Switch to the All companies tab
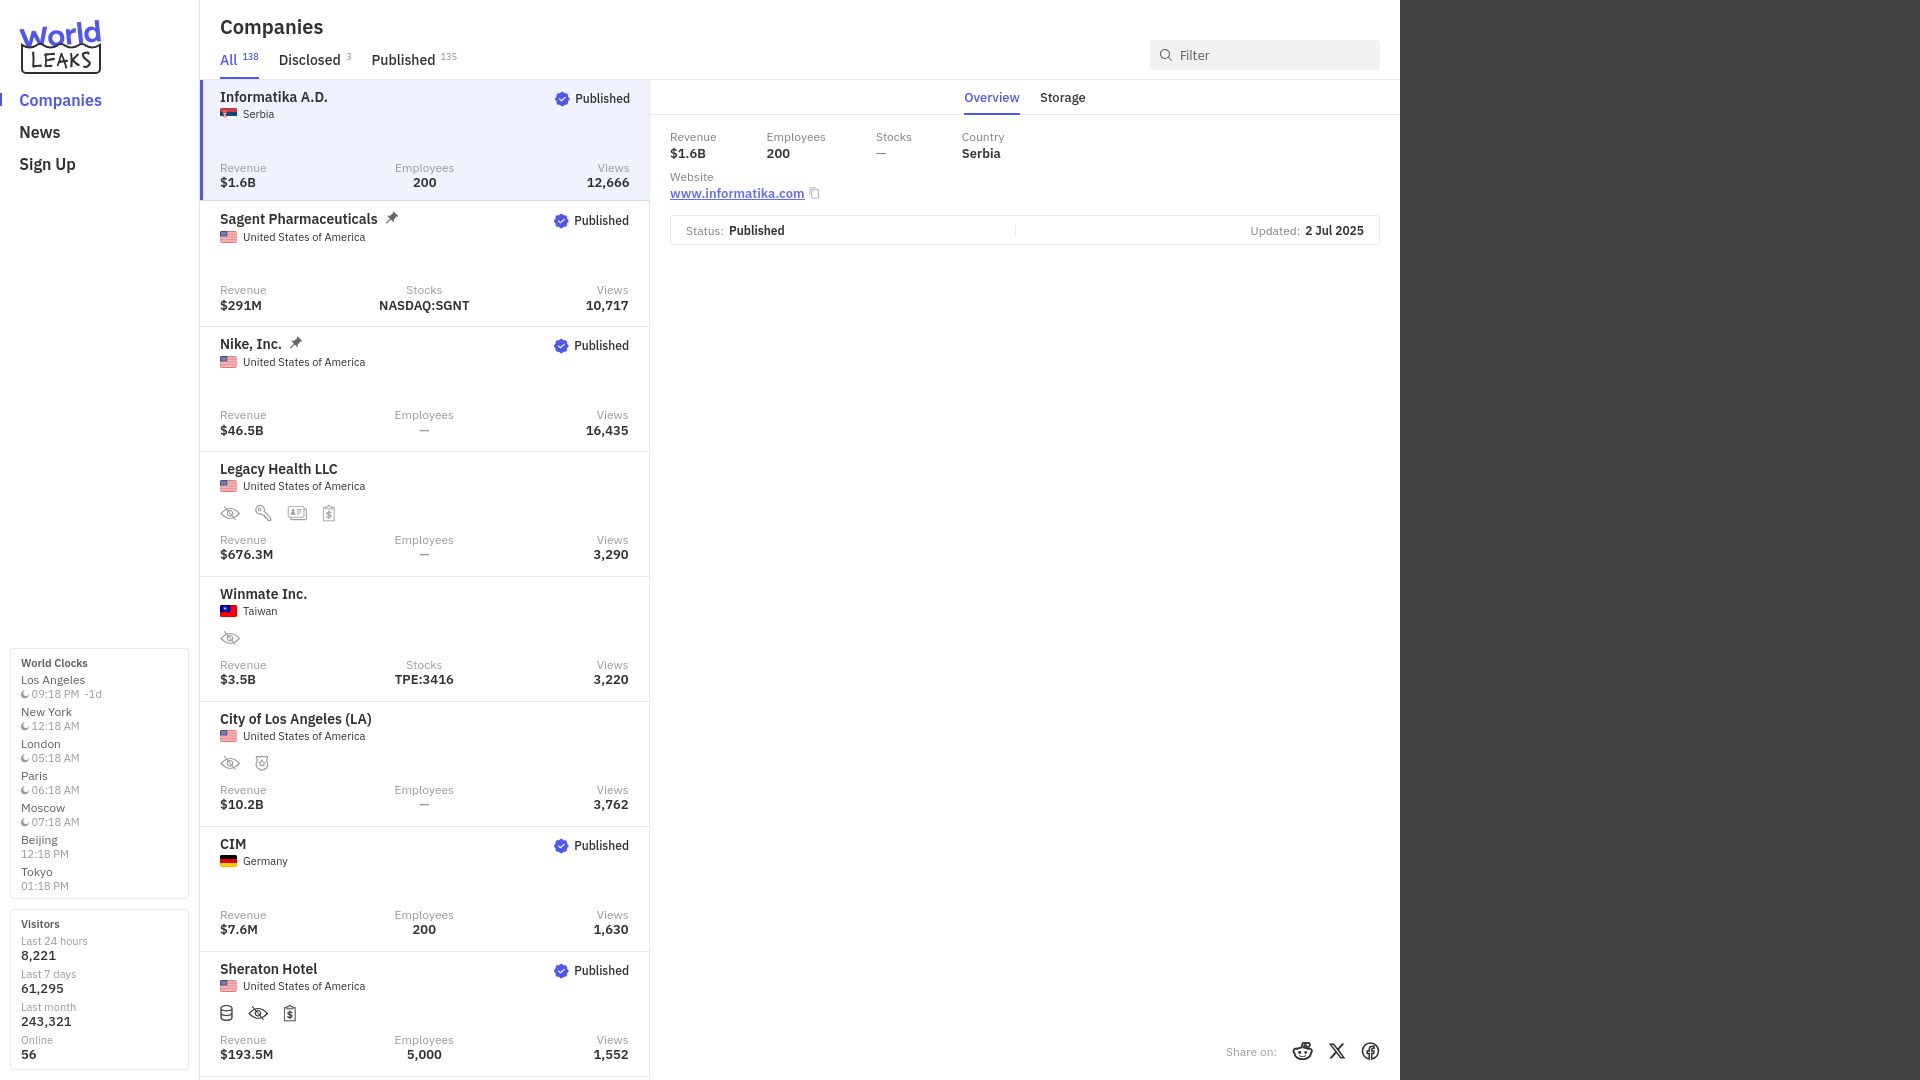Screen dimensions: 1920x1080 coord(239,60)
